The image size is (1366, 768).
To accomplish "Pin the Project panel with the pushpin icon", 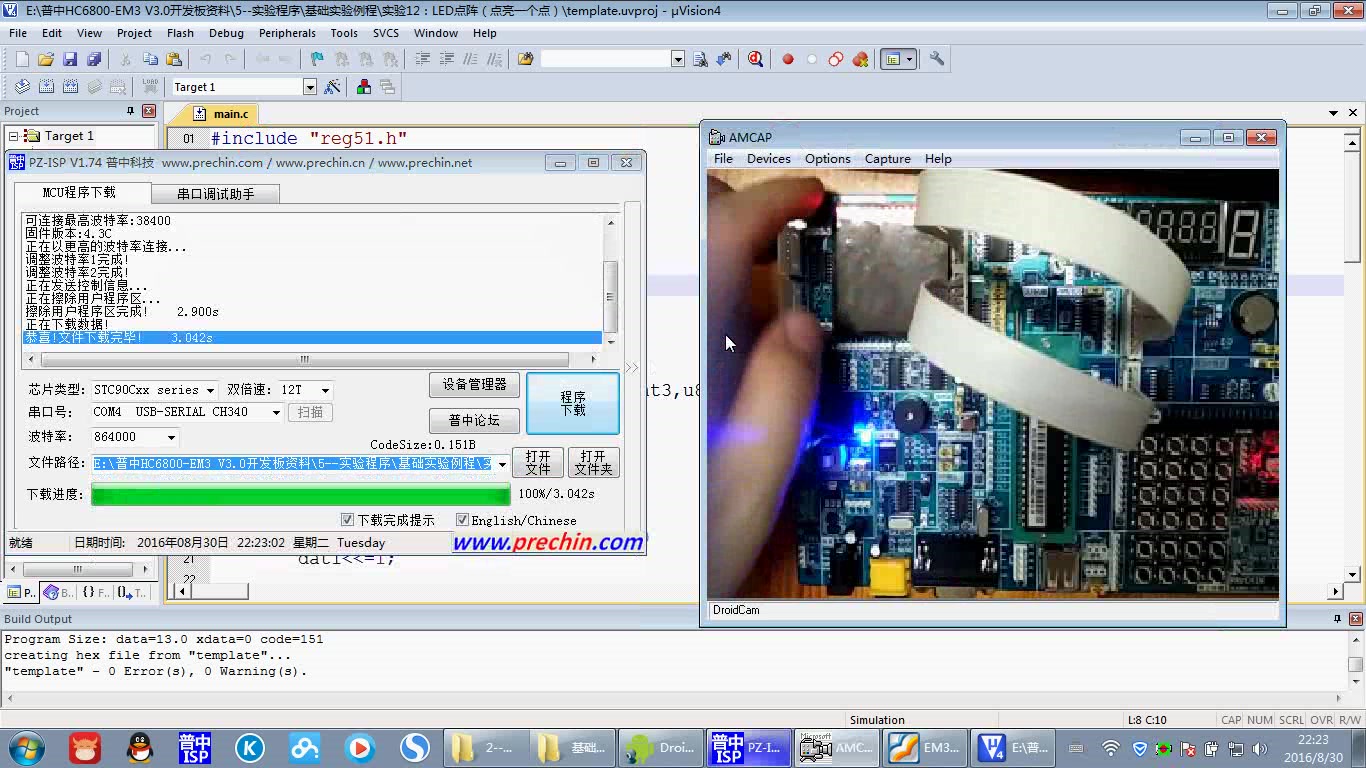I will pyautogui.click(x=130, y=111).
